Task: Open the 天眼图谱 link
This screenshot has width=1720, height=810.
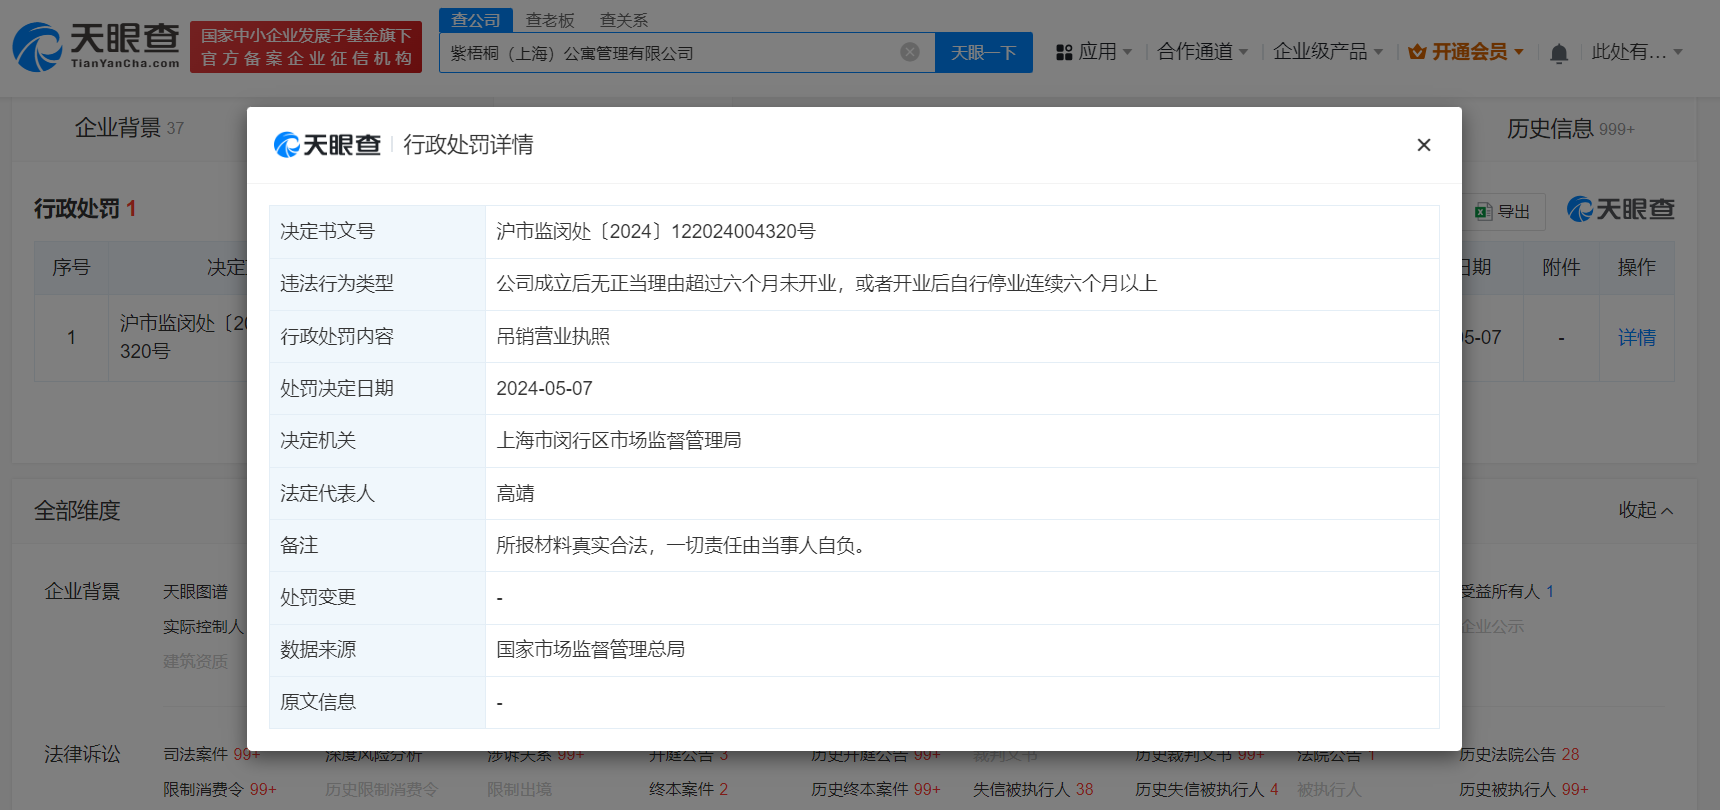Action: coord(196,592)
